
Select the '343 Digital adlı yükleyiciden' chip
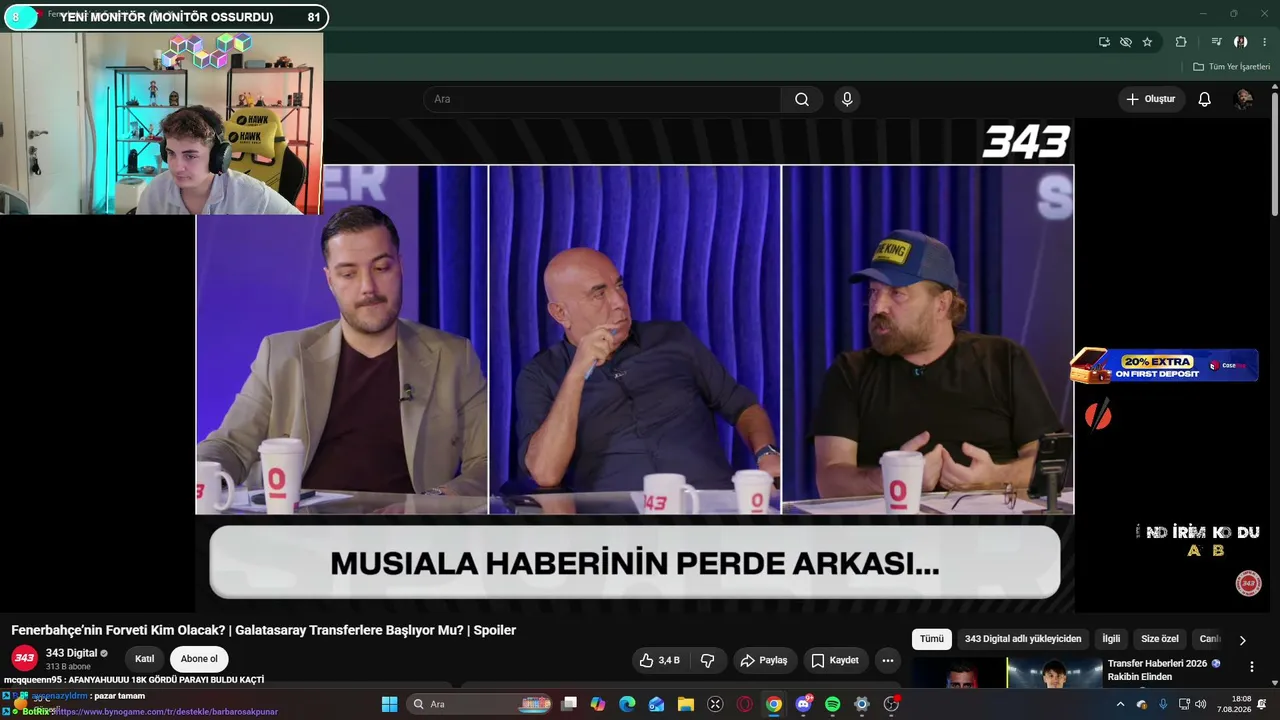(1023, 639)
